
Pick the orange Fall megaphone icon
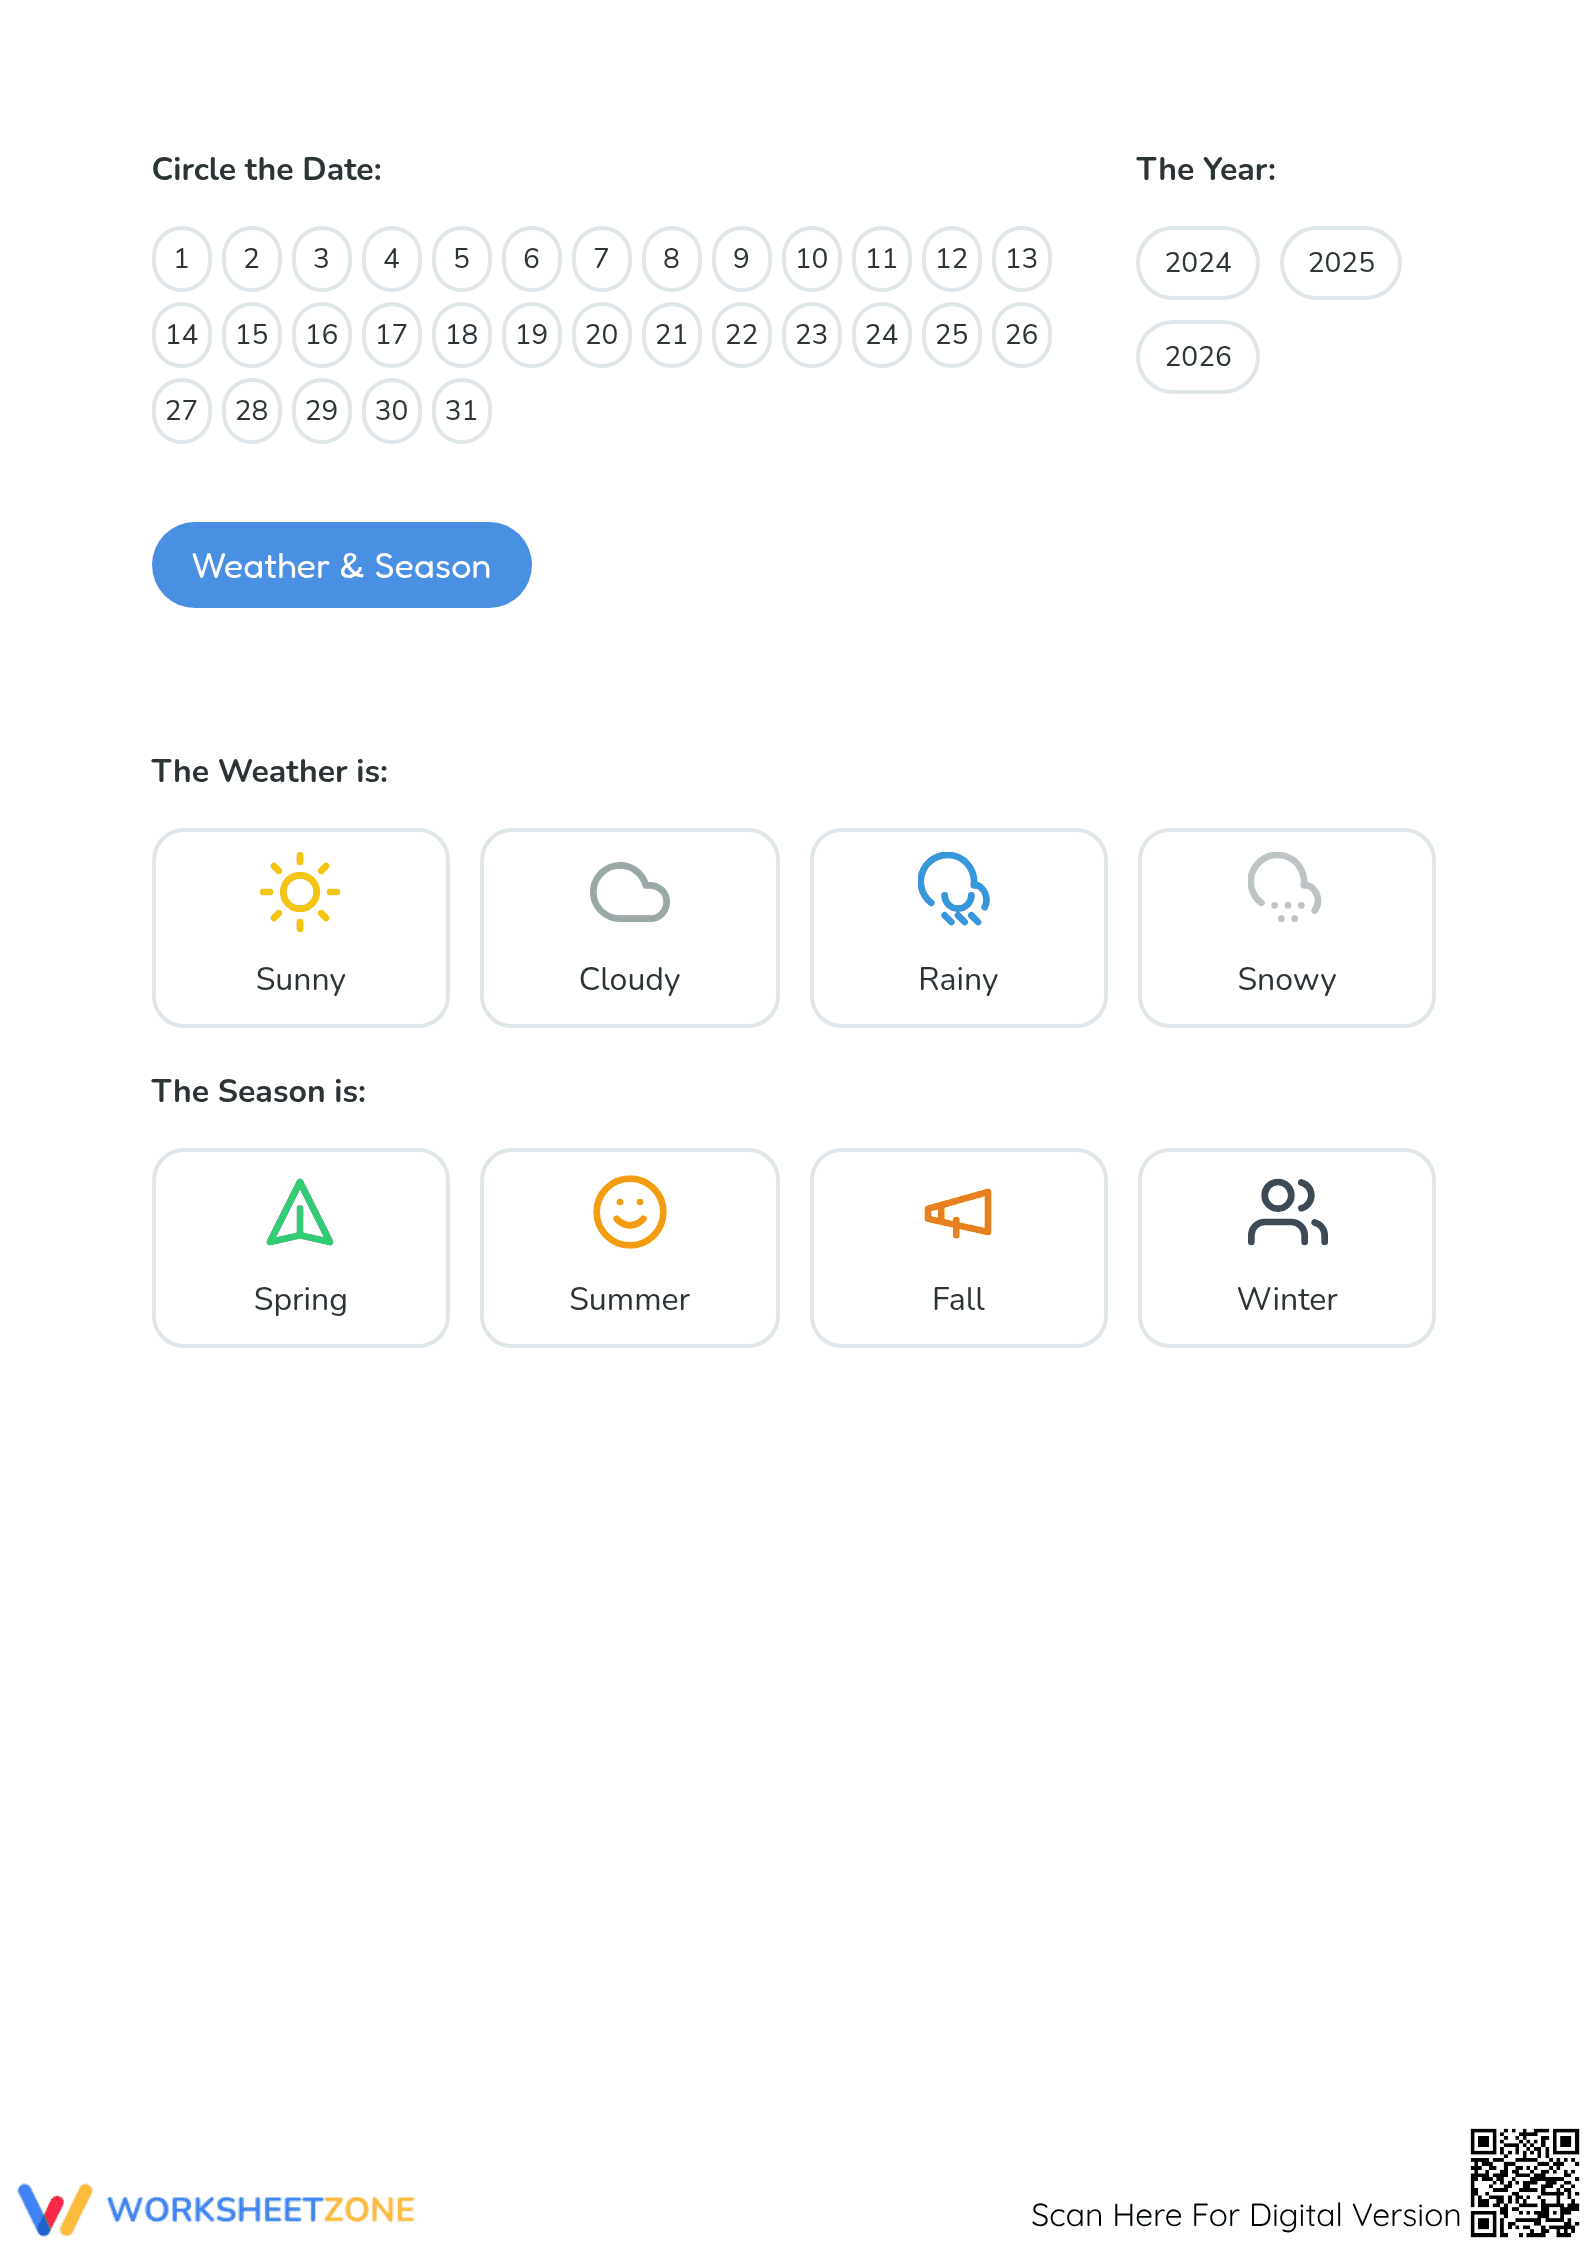[958, 1213]
